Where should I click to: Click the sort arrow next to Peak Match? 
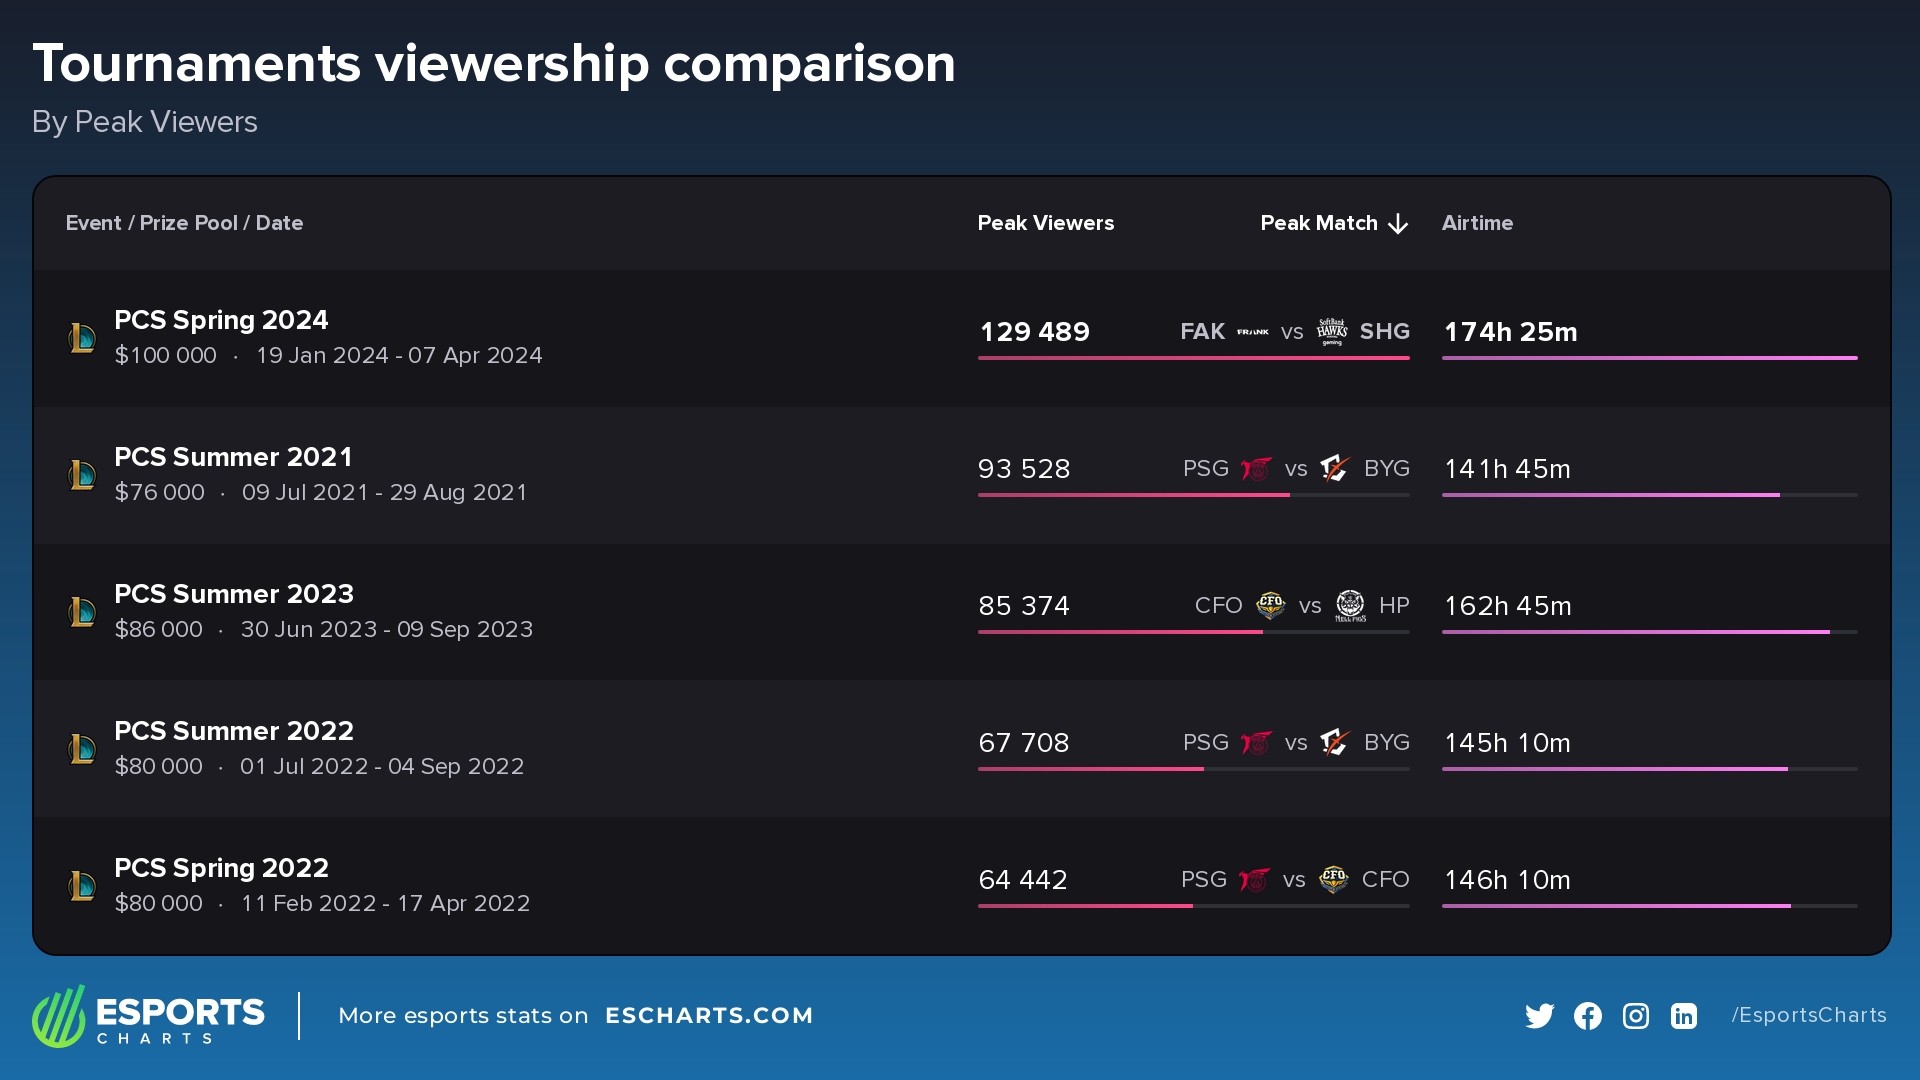pos(1398,224)
